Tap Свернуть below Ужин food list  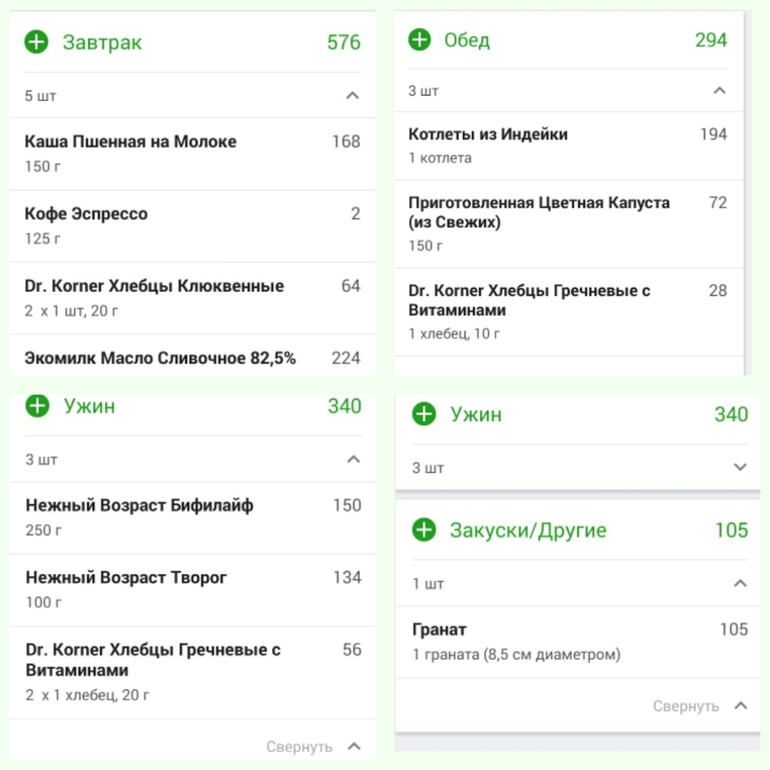[x=314, y=747]
